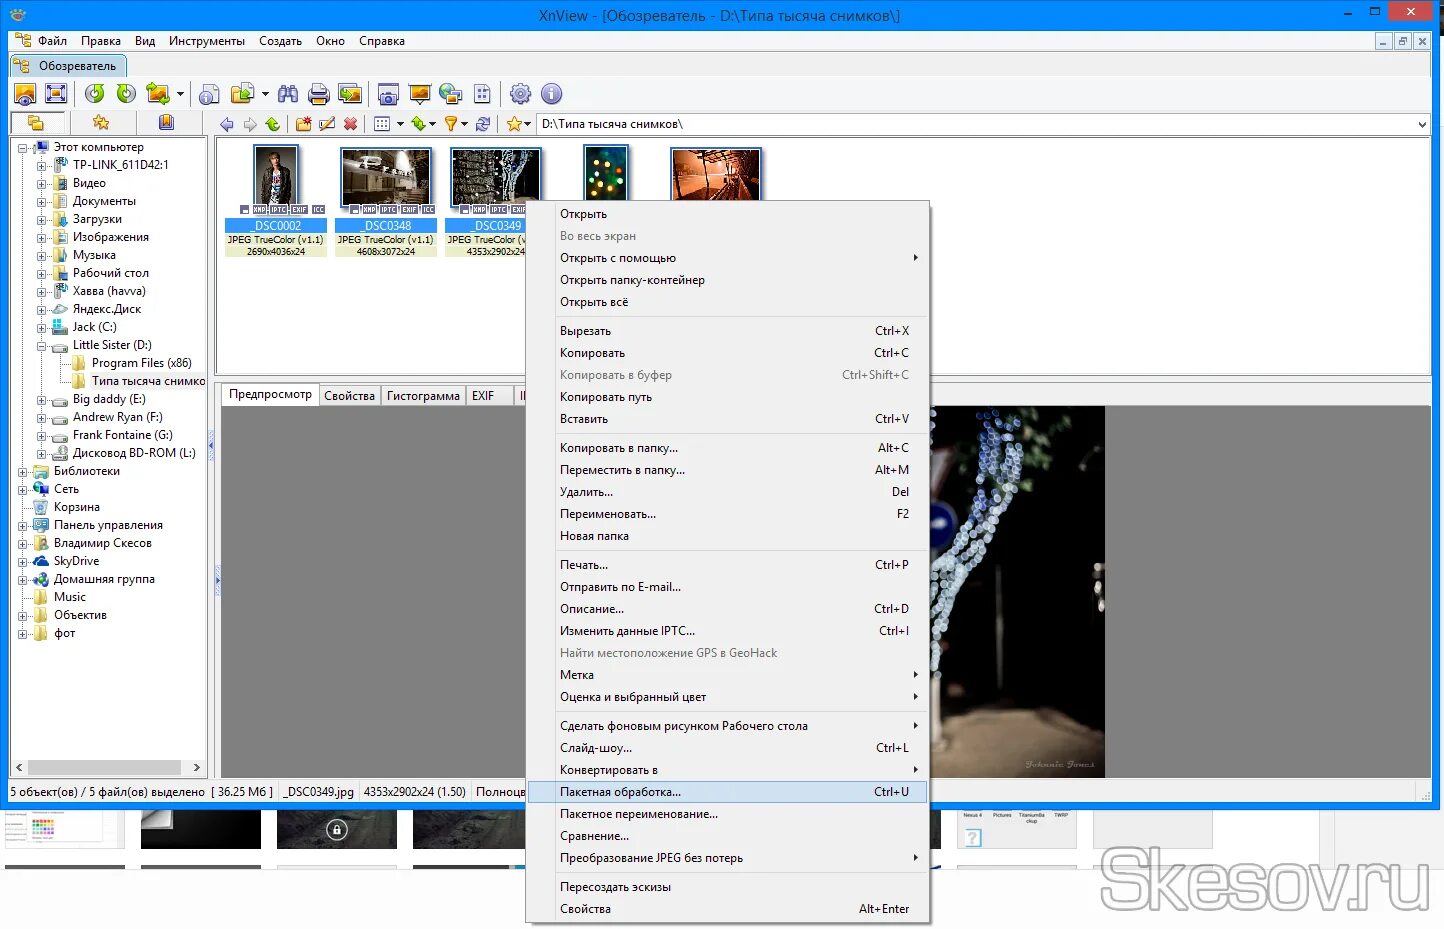The image size is (1444, 929).
Task: Expand the Библиотеки tree node
Action: [23, 472]
